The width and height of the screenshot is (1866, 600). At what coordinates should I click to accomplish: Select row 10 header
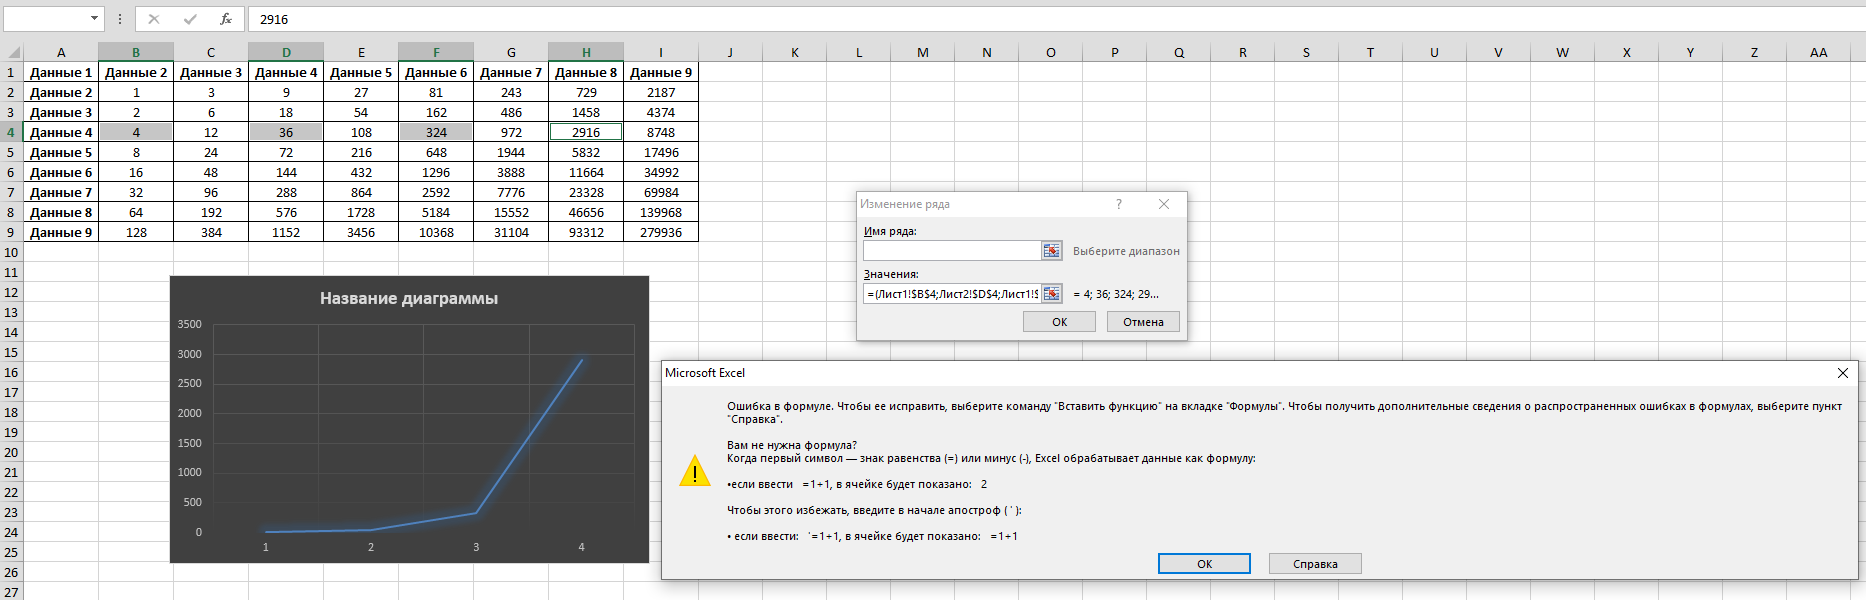pyautogui.click(x=11, y=252)
